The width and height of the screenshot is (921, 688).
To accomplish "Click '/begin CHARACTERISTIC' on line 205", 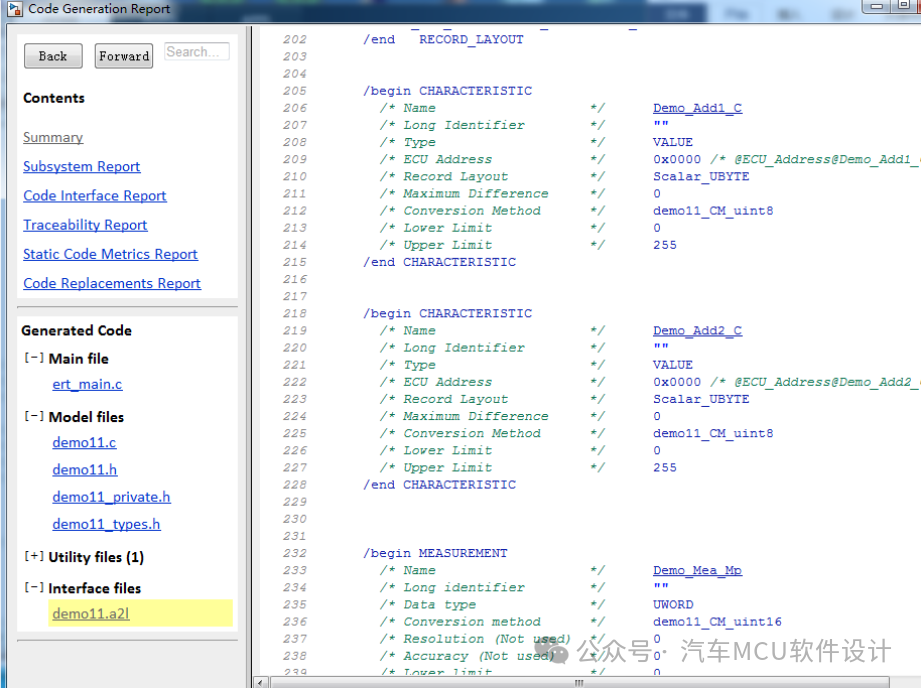I will tap(448, 91).
